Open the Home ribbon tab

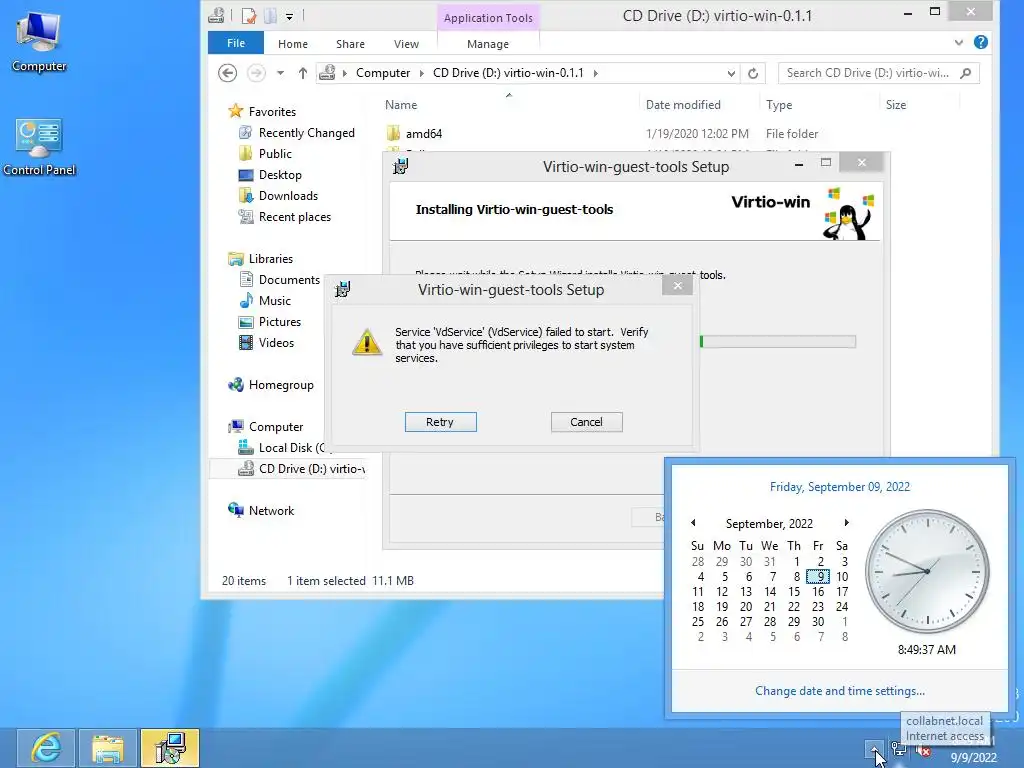pos(293,44)
